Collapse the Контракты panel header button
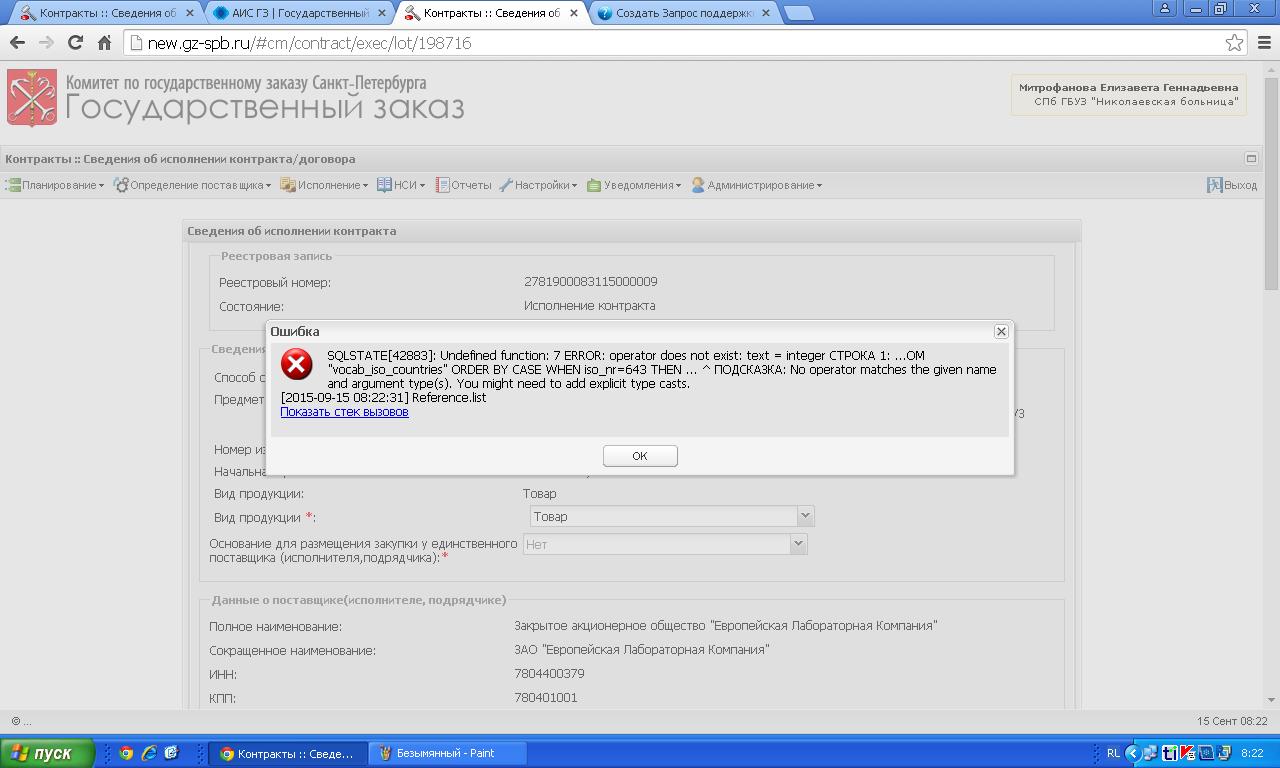 pyautogui.click(x=1251, y=158)
